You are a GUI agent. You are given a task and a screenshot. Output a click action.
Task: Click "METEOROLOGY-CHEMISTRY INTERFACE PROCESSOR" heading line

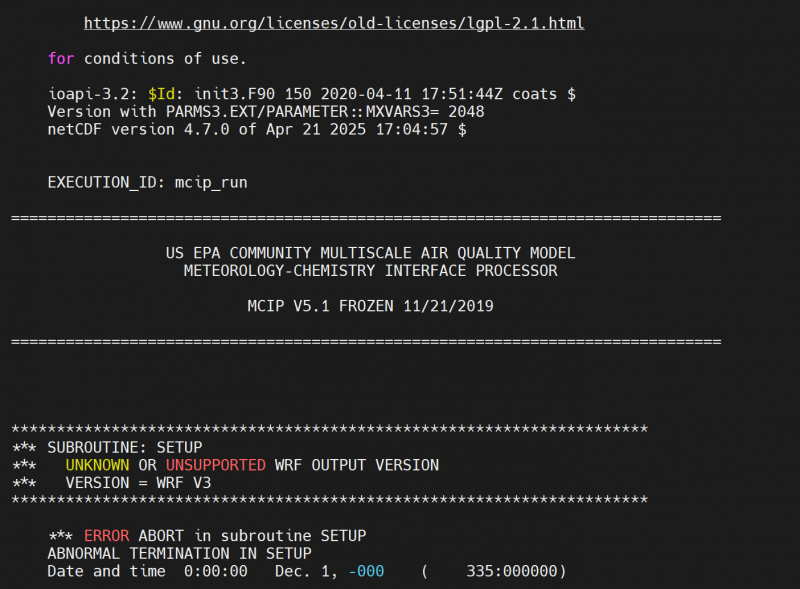click(x=370, y=271)
